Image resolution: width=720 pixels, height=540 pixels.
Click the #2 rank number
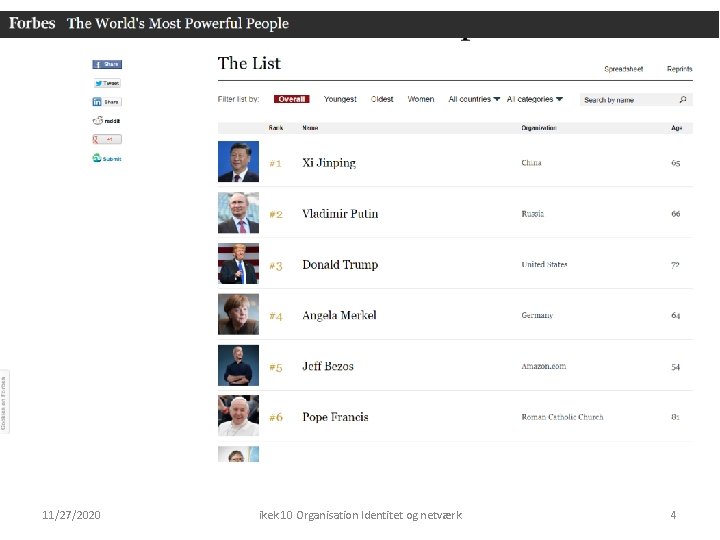(x=276, y=214)
